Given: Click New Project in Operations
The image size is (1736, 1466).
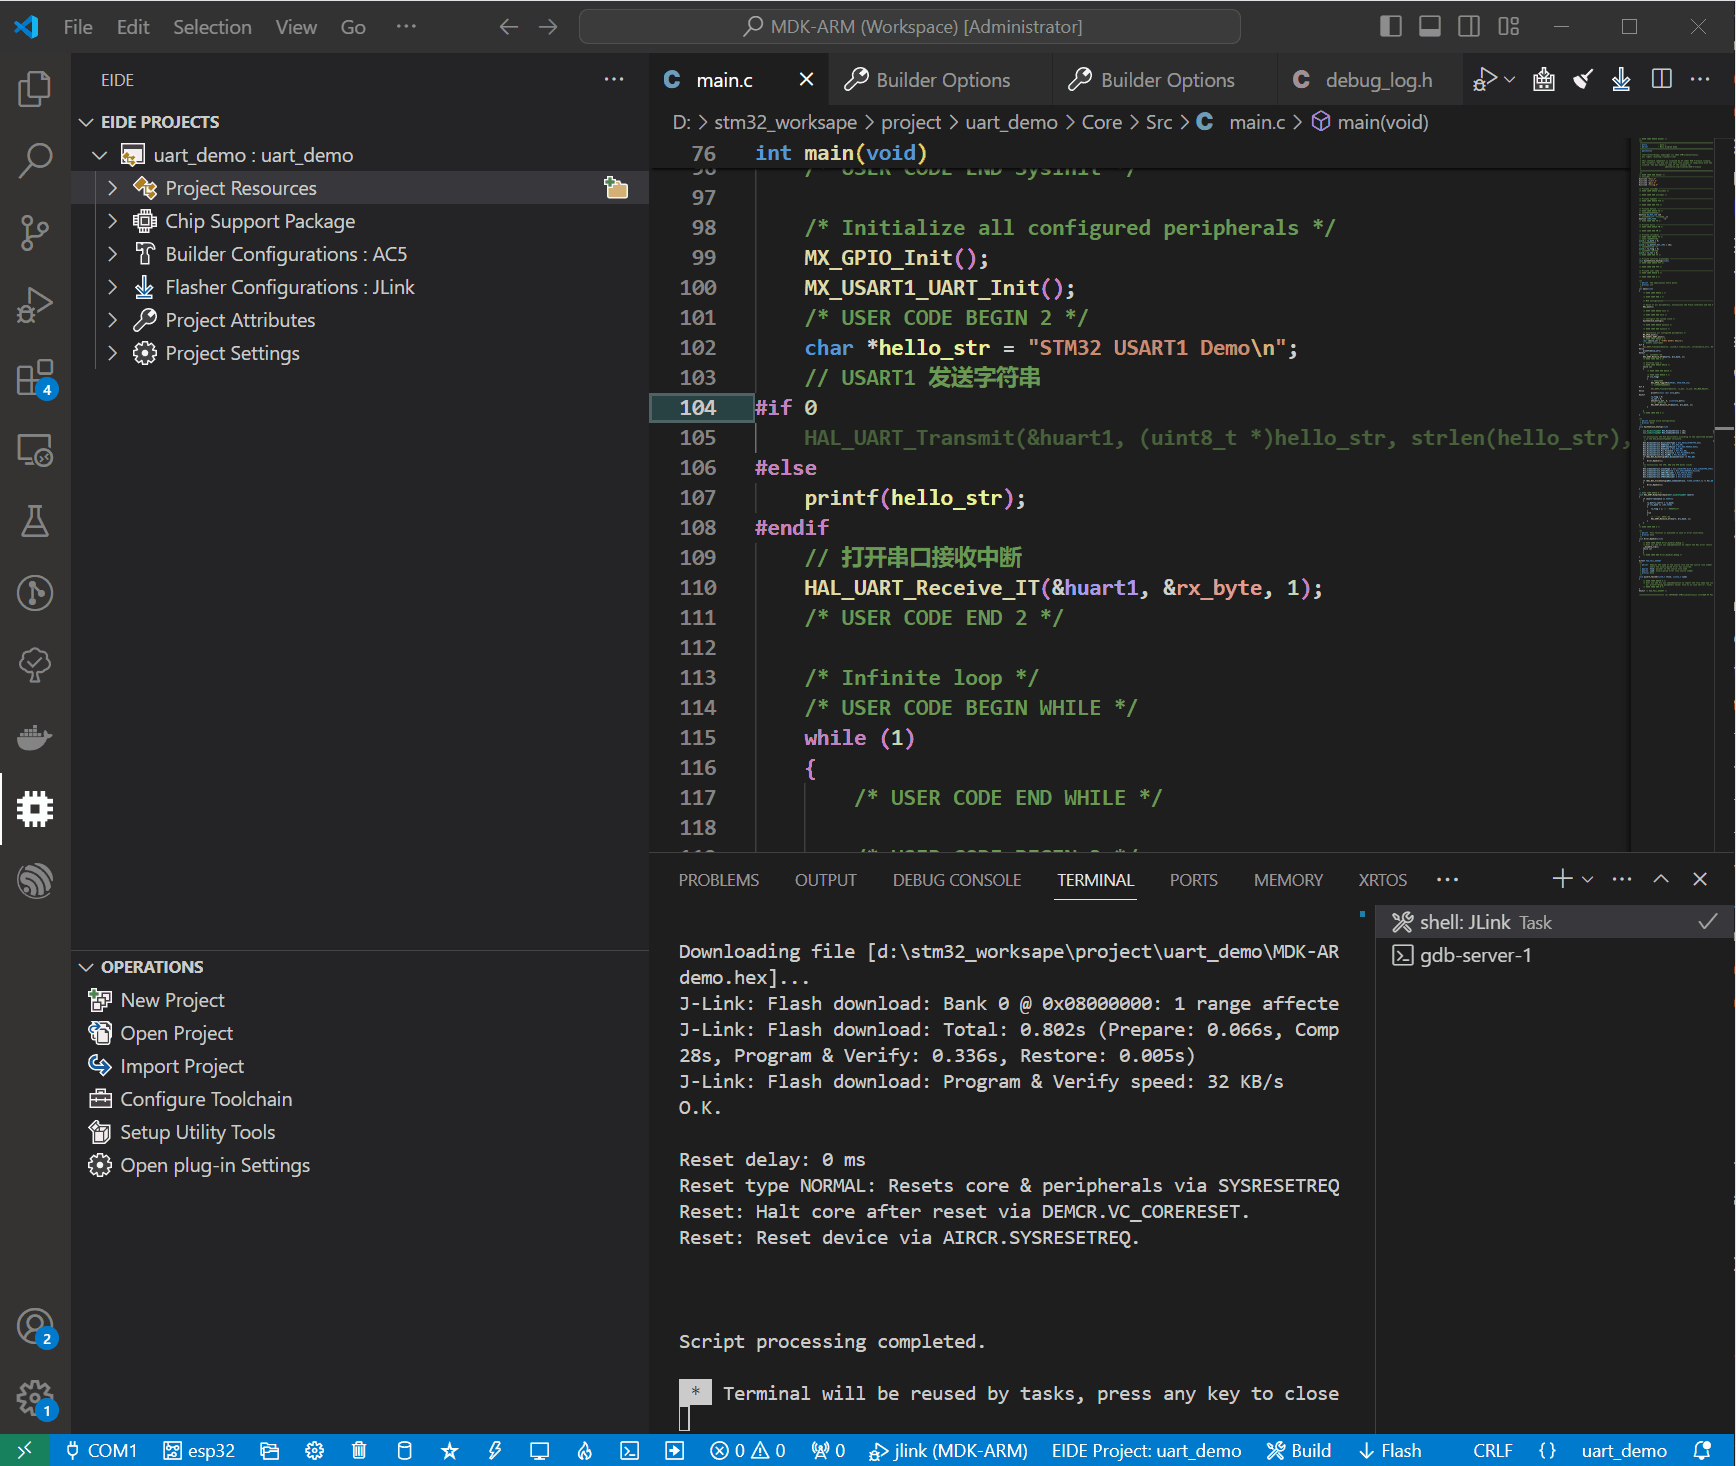Looking at the screenshot, I should click(172, 1000).
